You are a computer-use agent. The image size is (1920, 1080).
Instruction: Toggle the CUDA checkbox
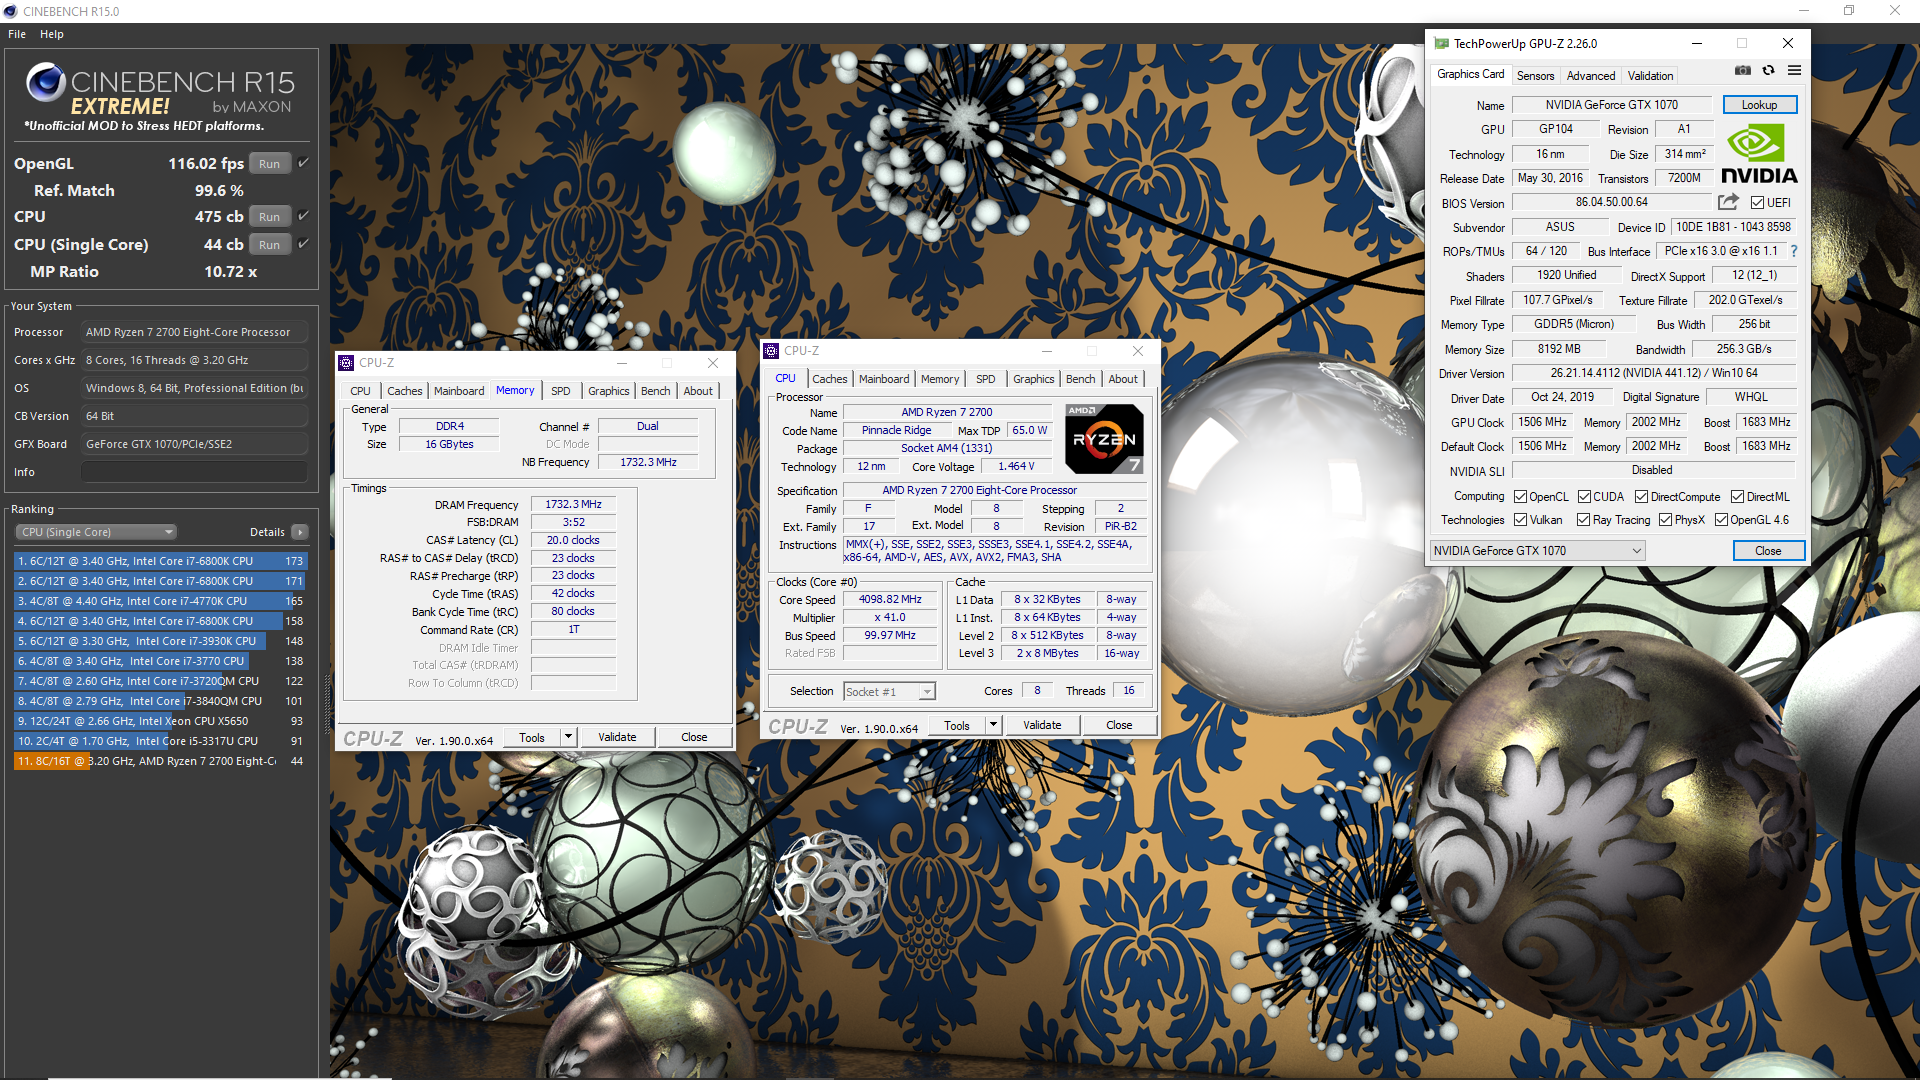click(x=1584, y=497)
